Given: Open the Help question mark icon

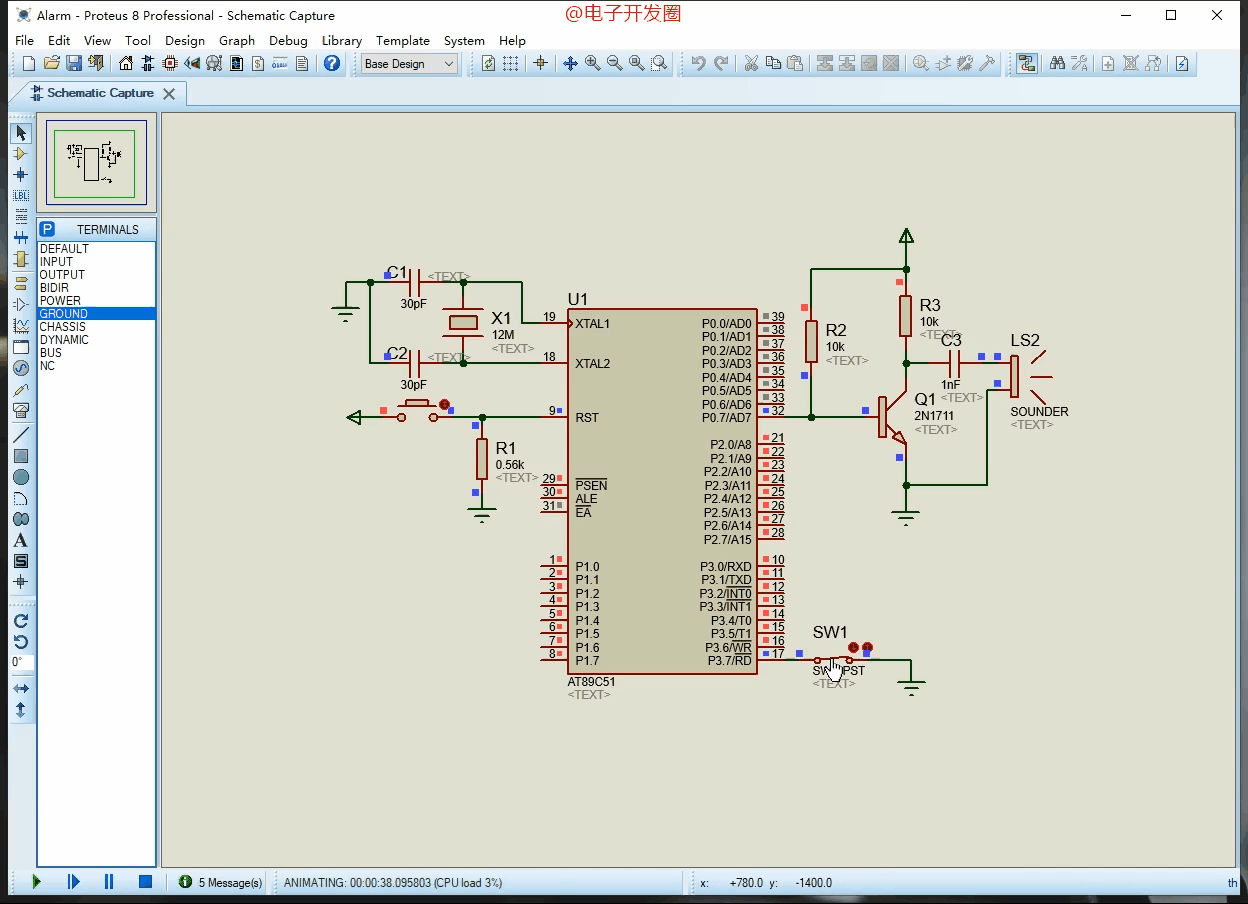Looking at the screenshot, I should pos(332,63).
